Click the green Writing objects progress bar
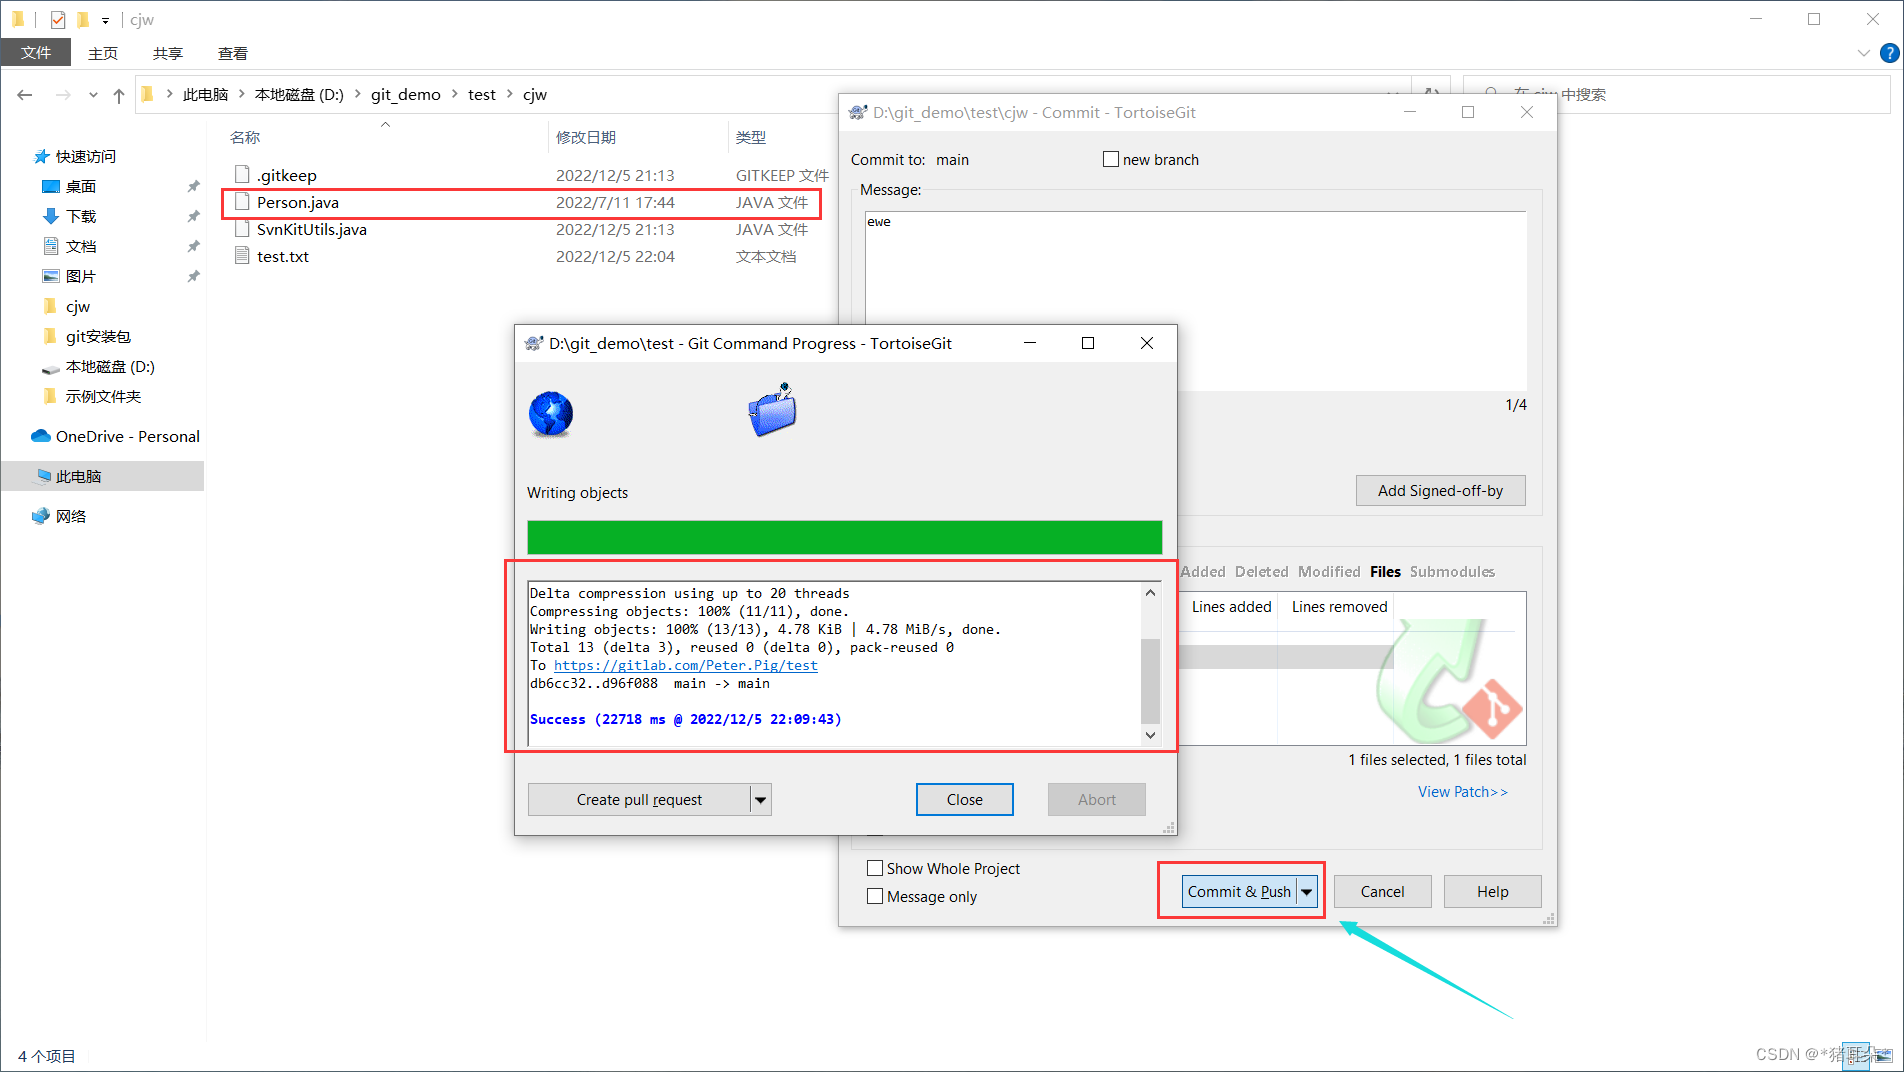The height and width of the screenshot is (1072, 1904). tap(845, 537)
